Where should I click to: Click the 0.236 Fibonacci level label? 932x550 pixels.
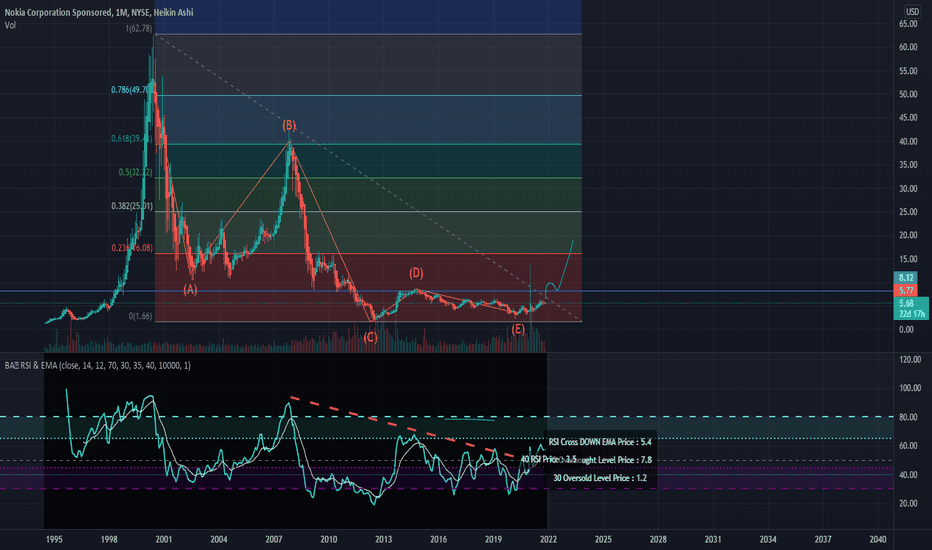[131, 248]
